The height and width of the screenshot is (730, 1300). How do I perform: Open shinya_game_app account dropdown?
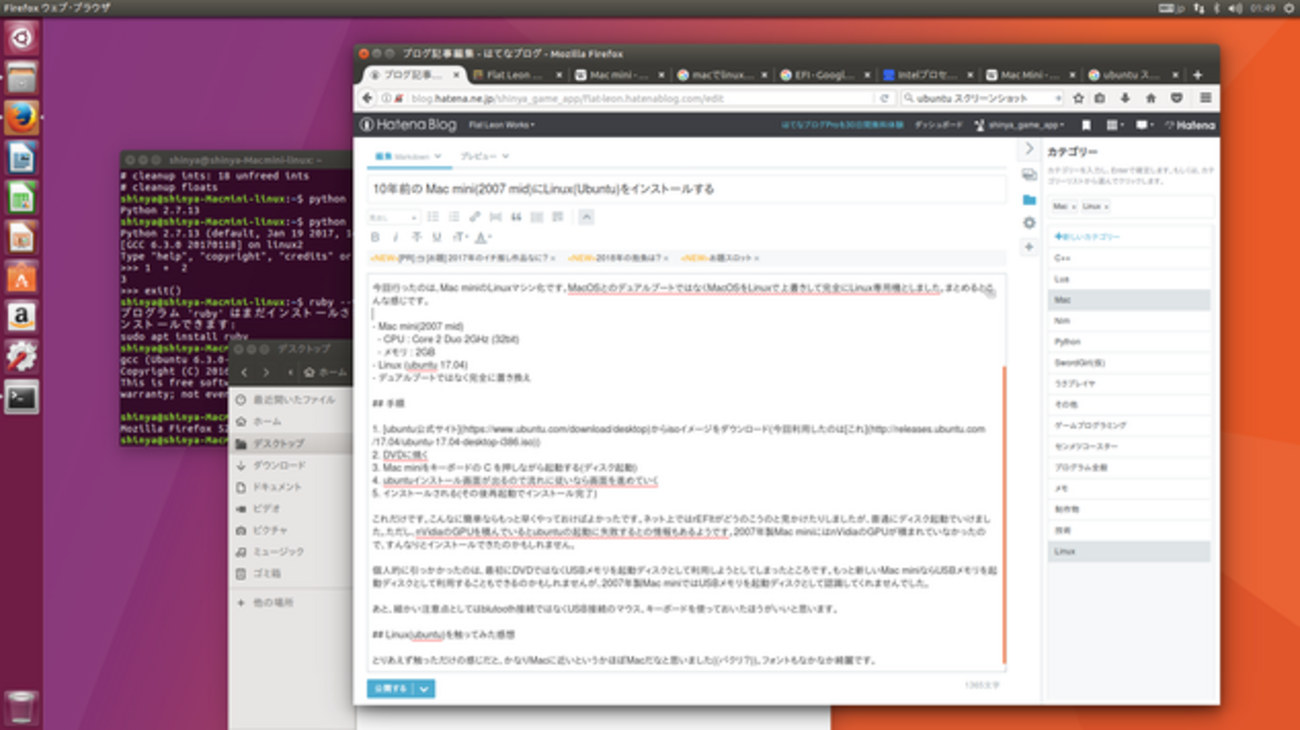click(1020, 125)
